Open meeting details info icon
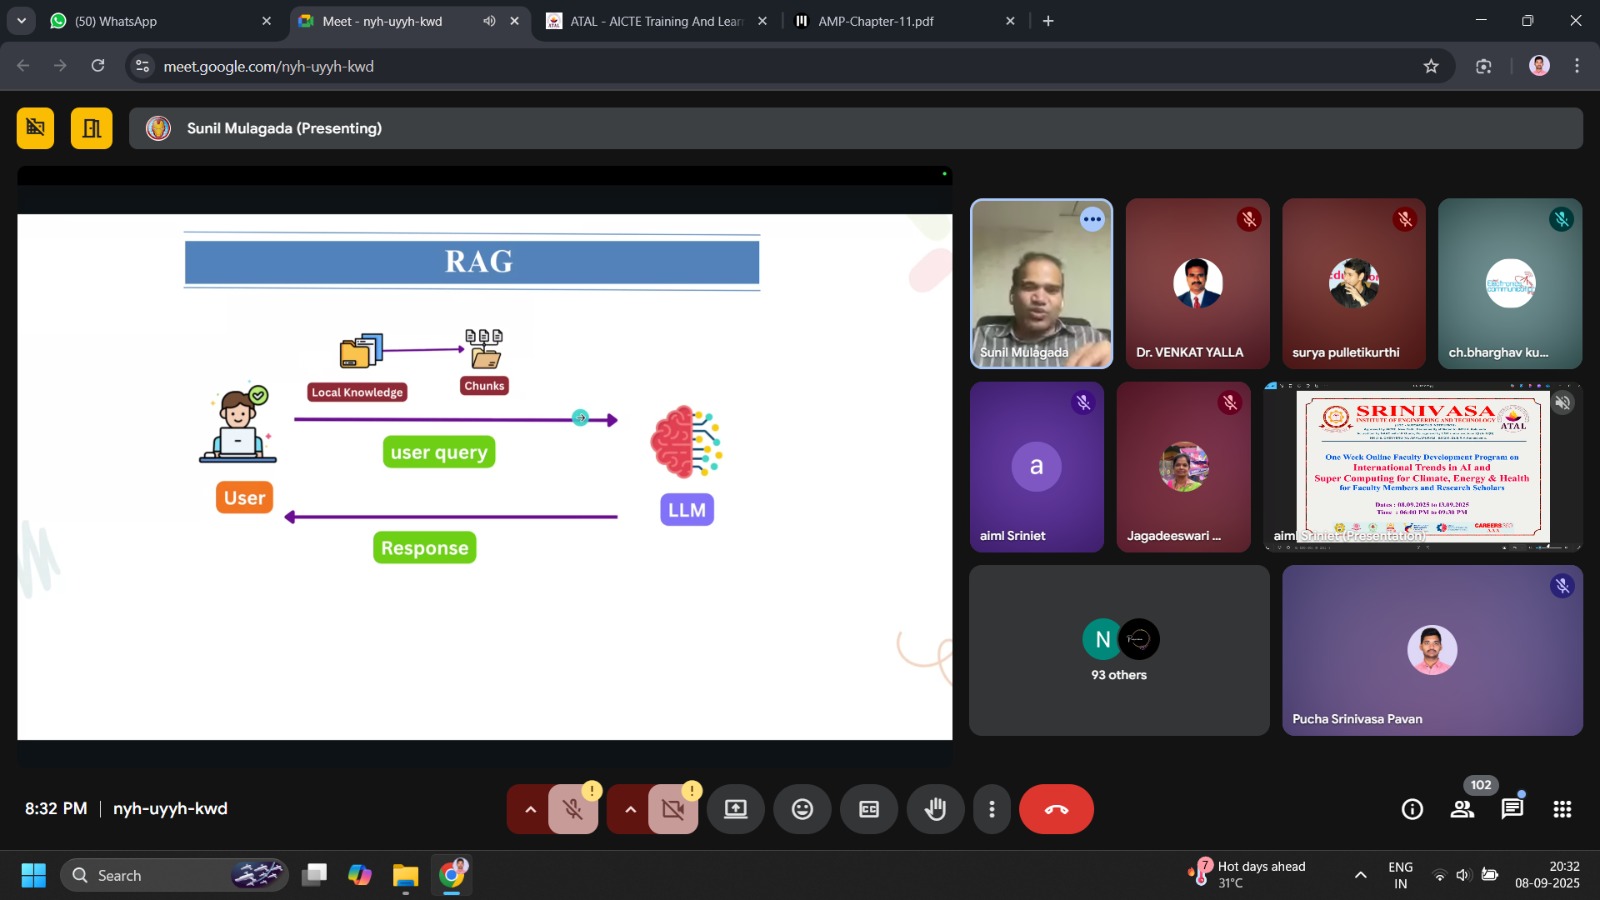The image size is (1600, 900). point(1412,809)
